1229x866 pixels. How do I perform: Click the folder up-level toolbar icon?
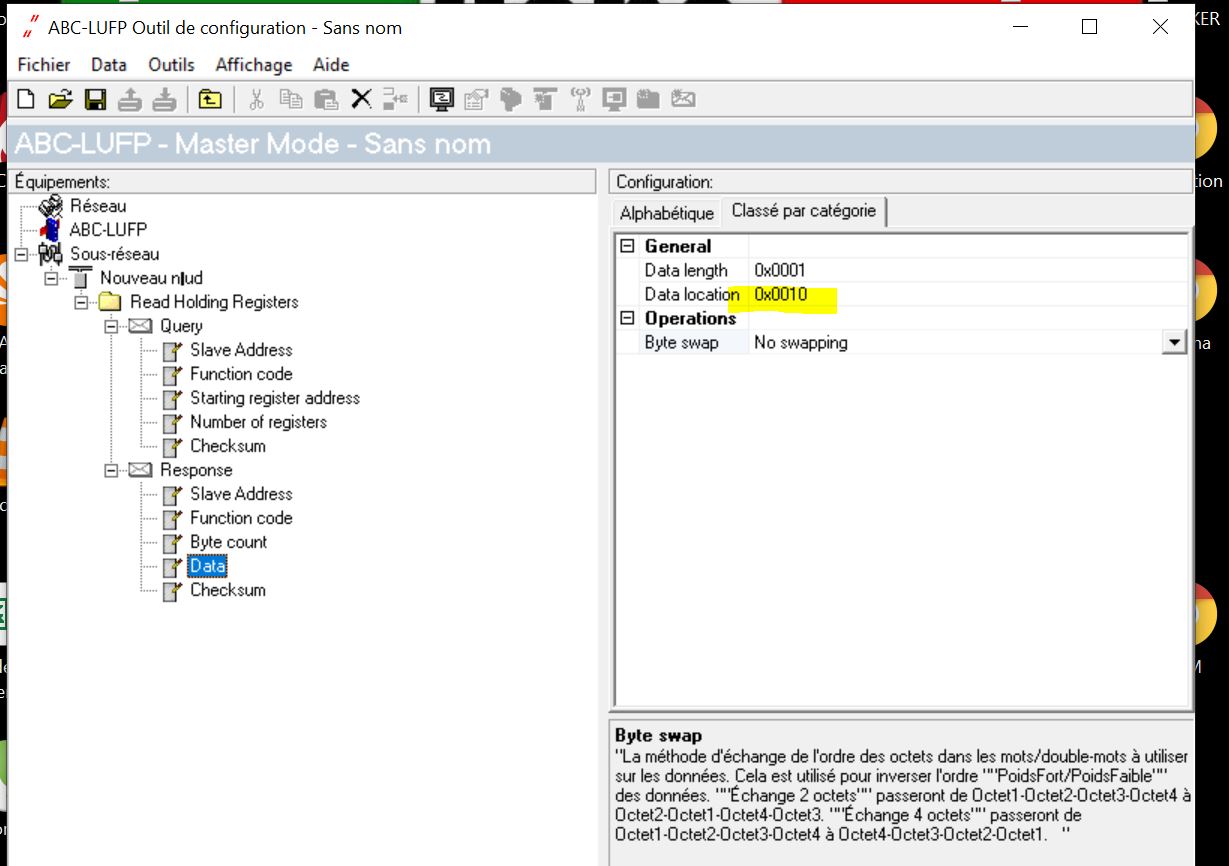coord(209,99)
